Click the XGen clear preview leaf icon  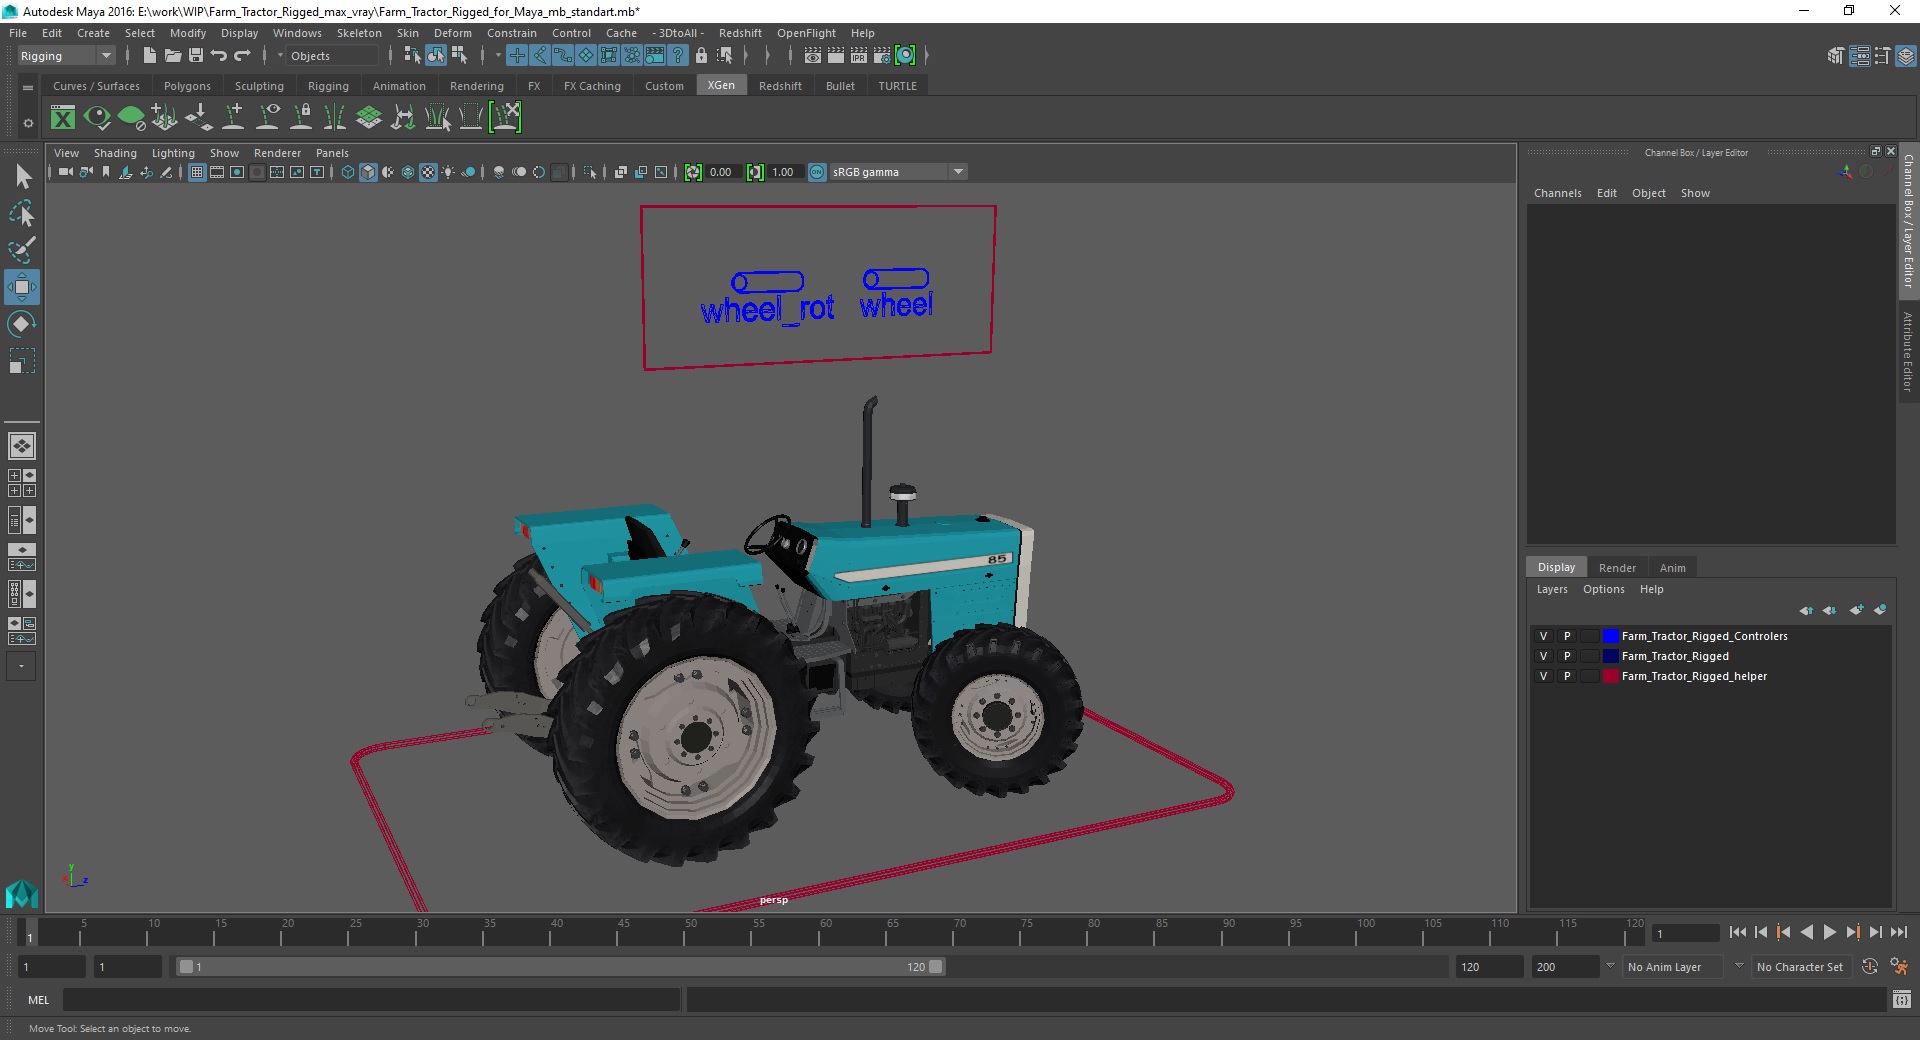[131, 118]
